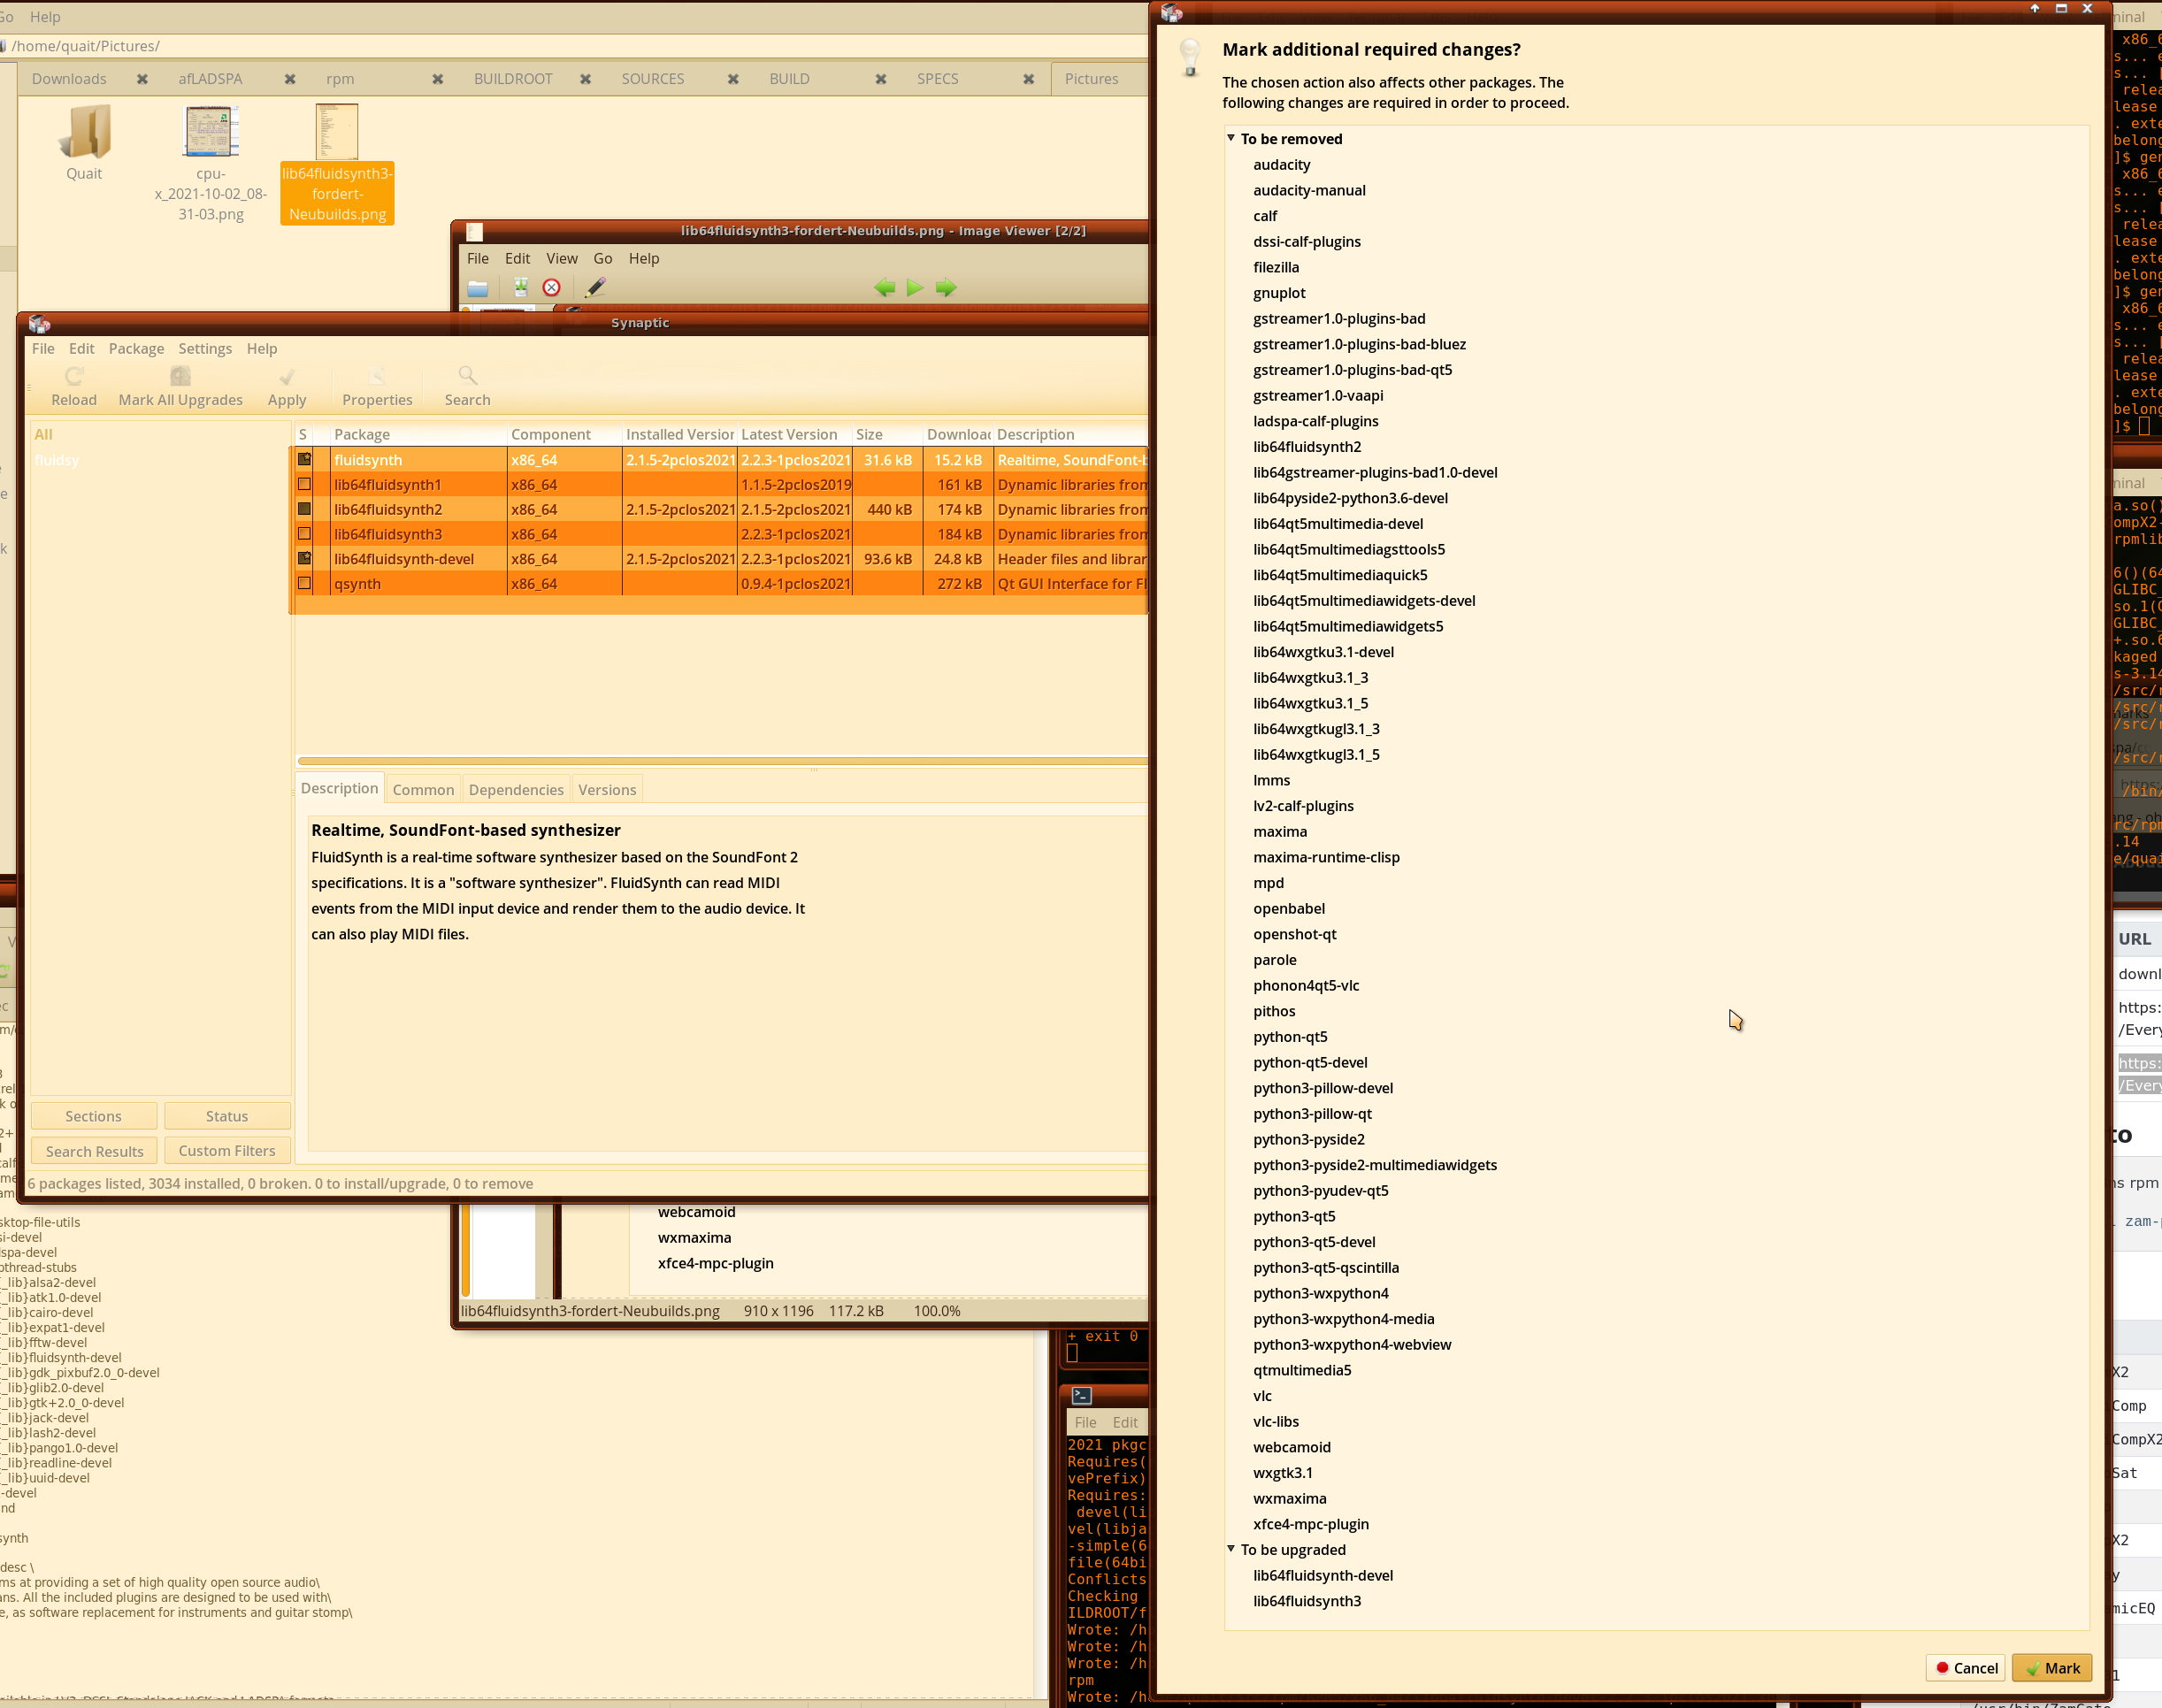
Task: Open image editor with pencil icon
Action: tap(596, 288)
